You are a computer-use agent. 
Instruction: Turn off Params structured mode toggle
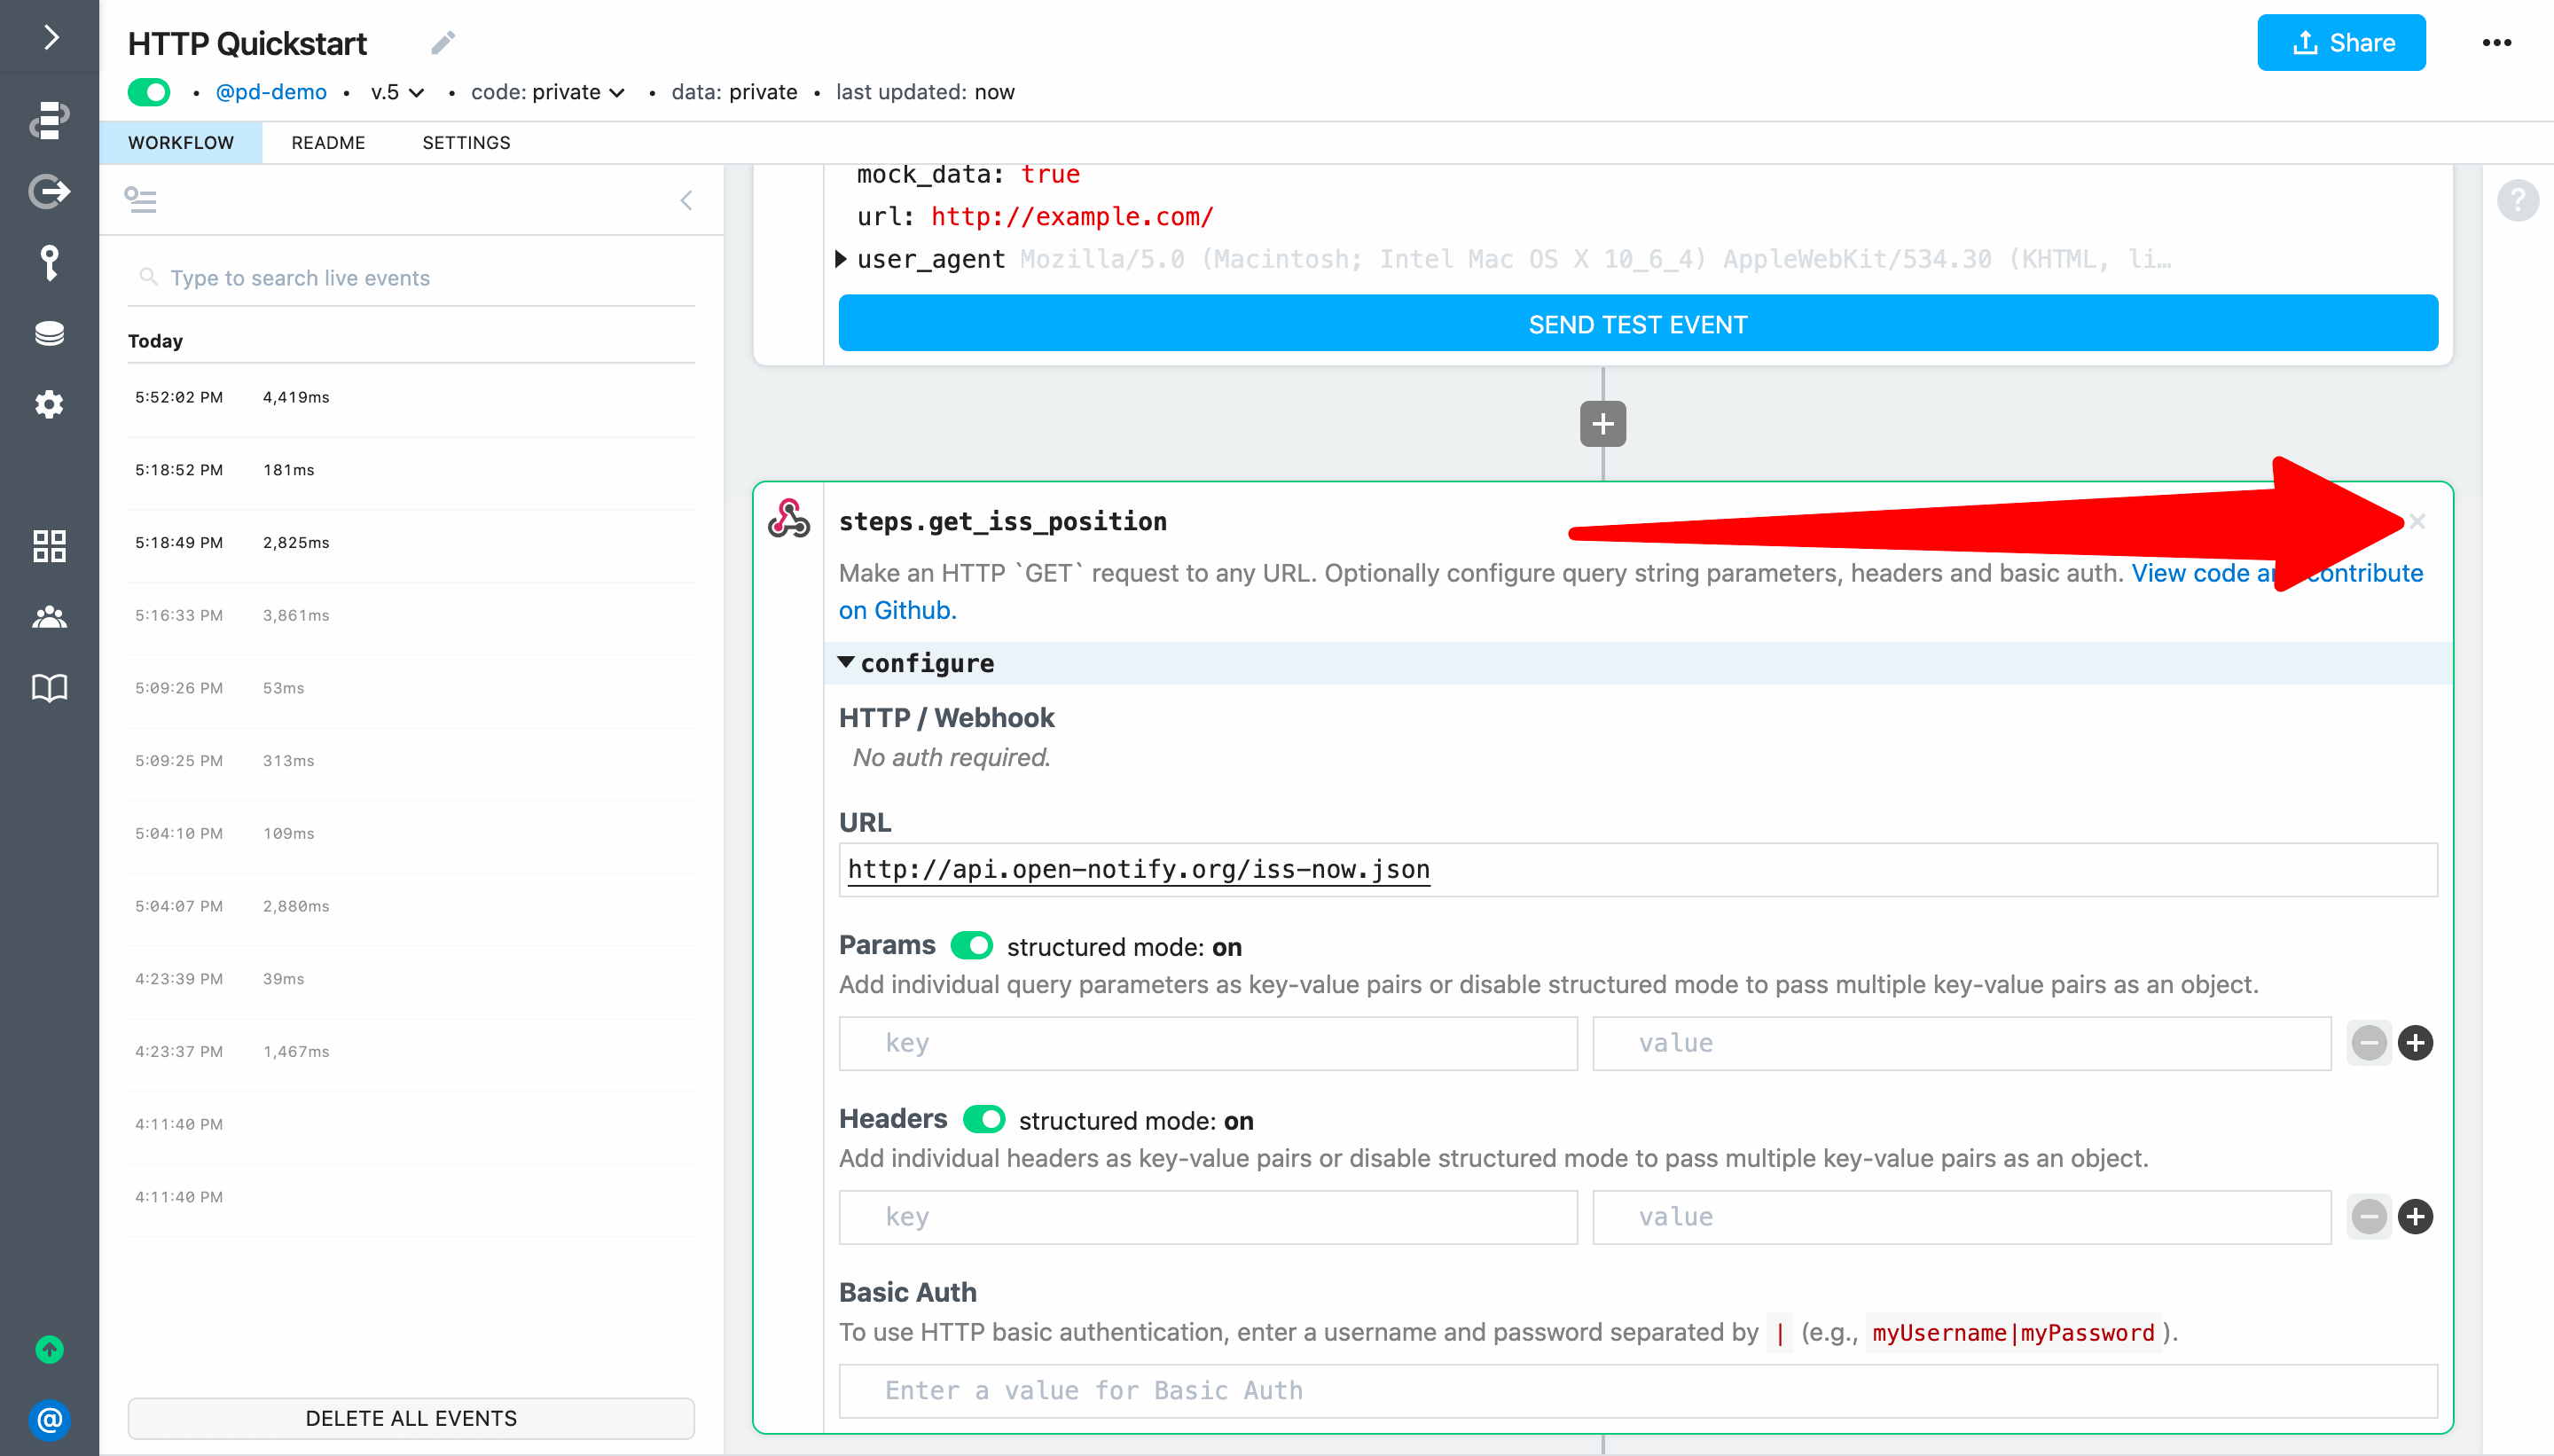point(971,946)
